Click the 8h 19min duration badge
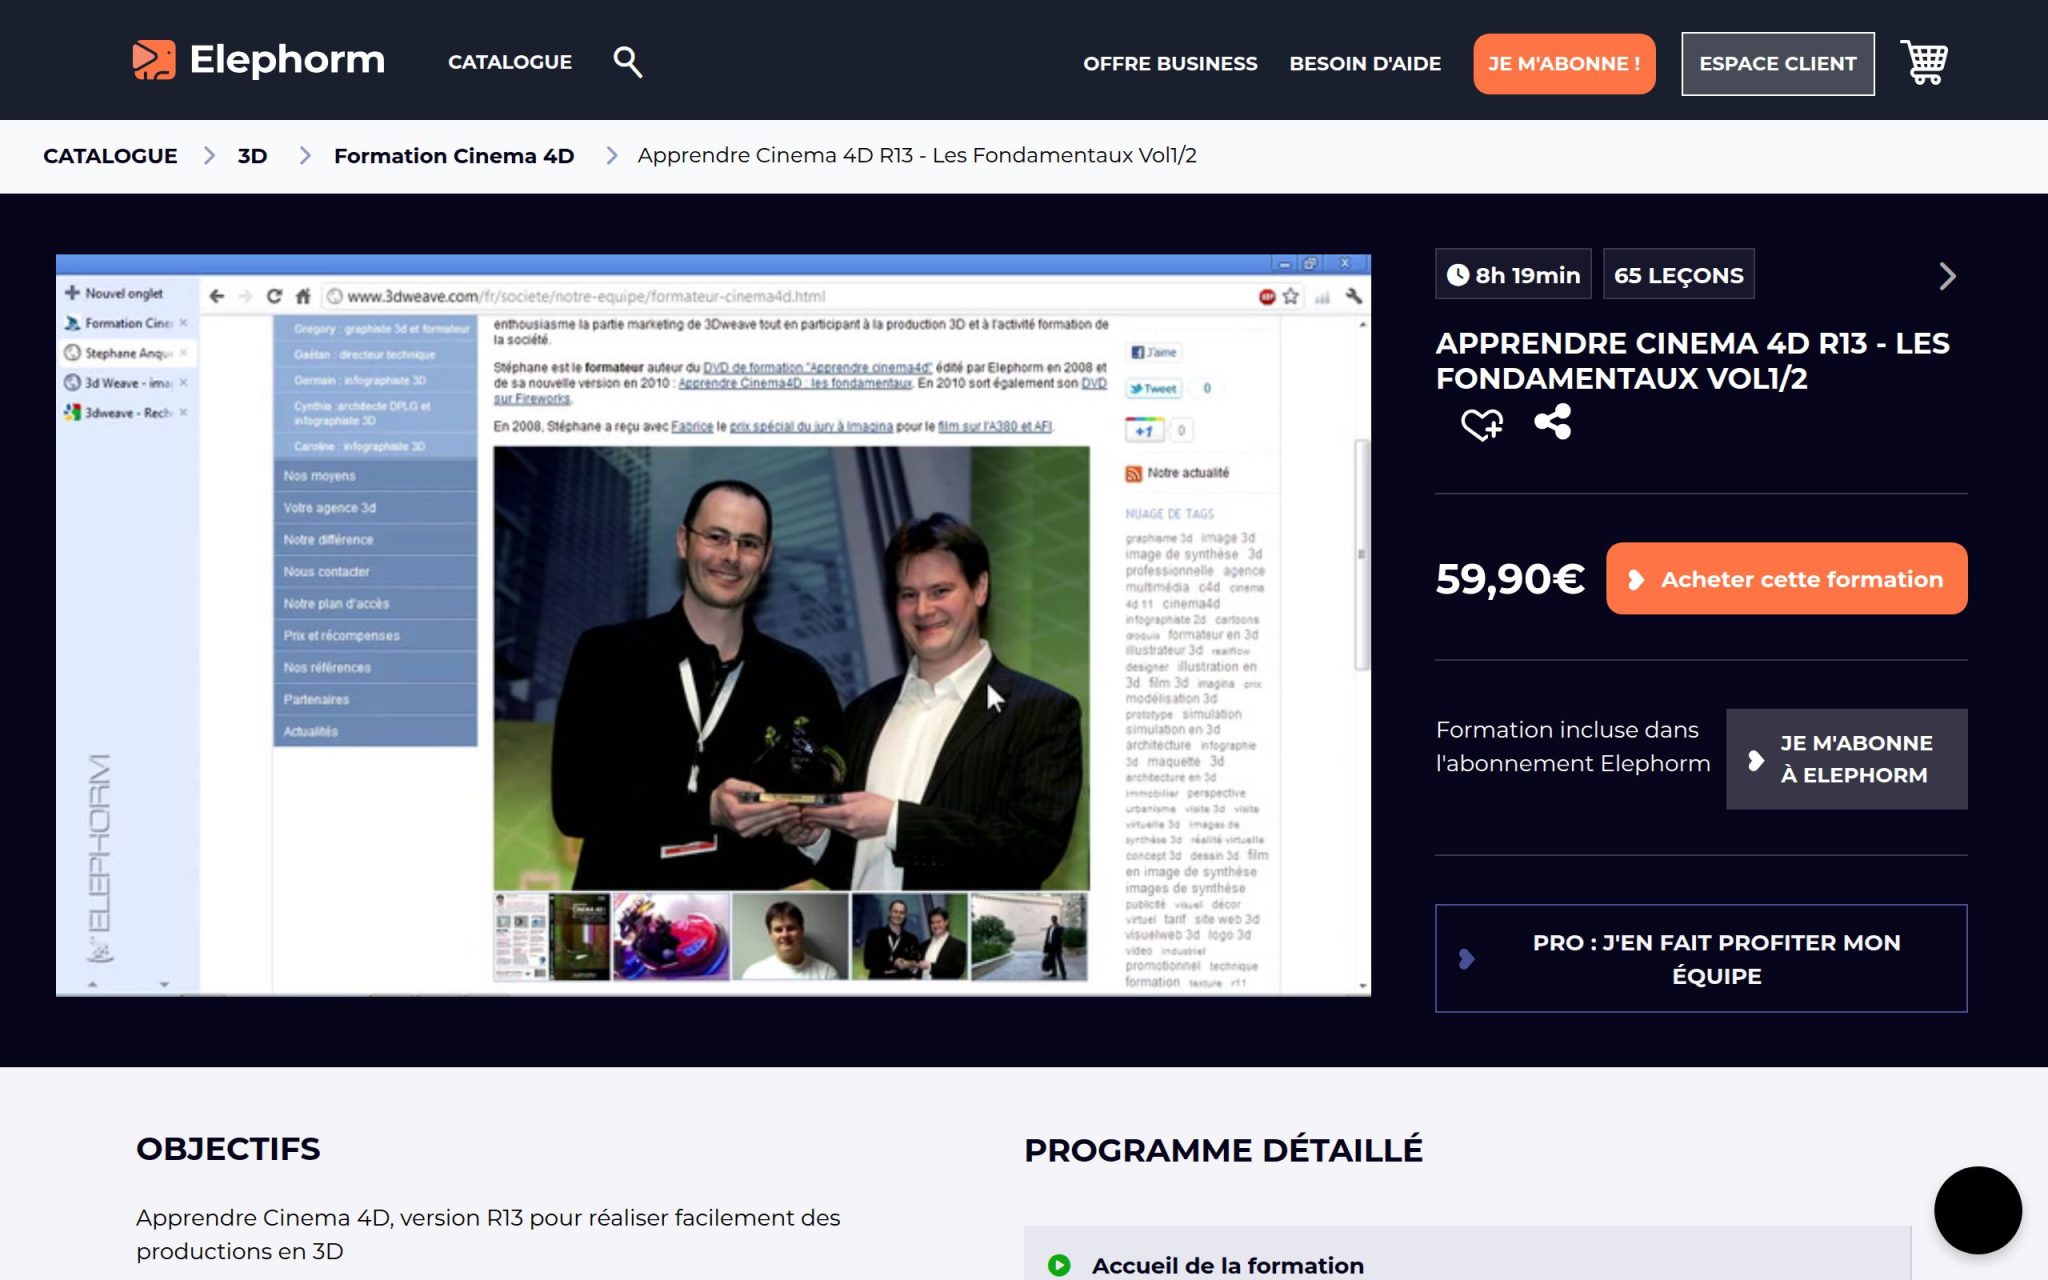The image size is (2048, 1280). [x=1513, y=275]
